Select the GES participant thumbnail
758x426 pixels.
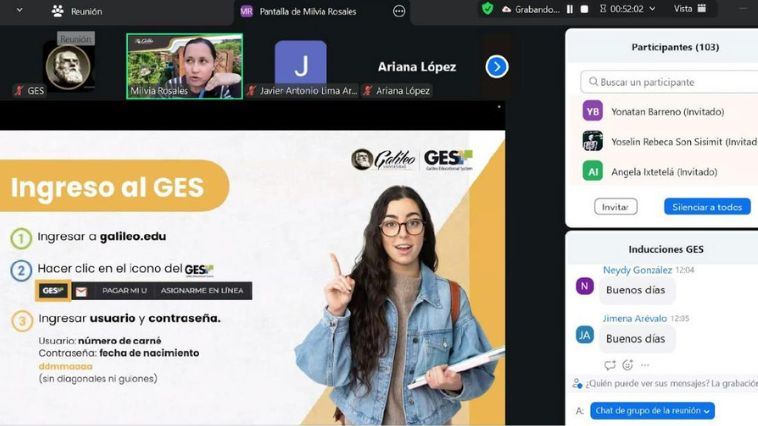68,66
